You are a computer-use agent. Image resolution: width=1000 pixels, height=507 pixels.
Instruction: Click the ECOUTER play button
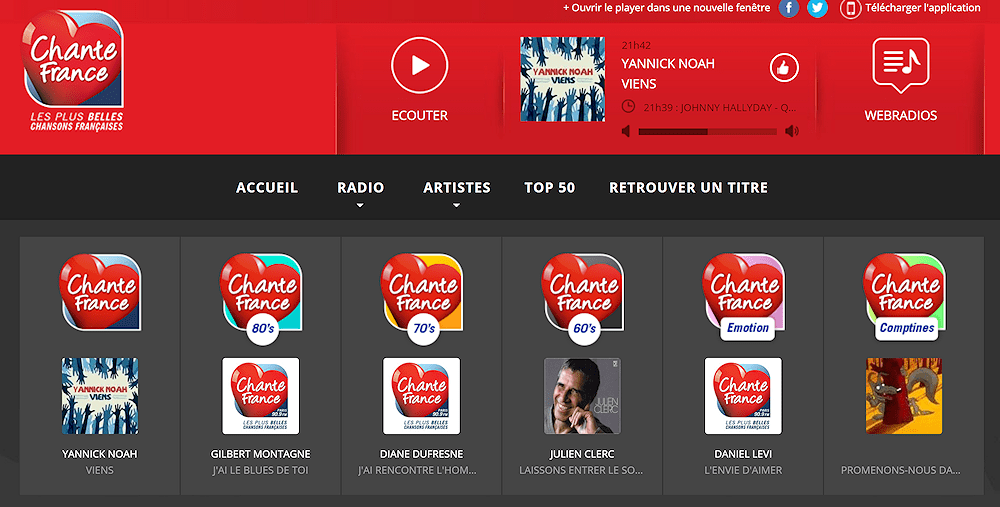point(420,65)
